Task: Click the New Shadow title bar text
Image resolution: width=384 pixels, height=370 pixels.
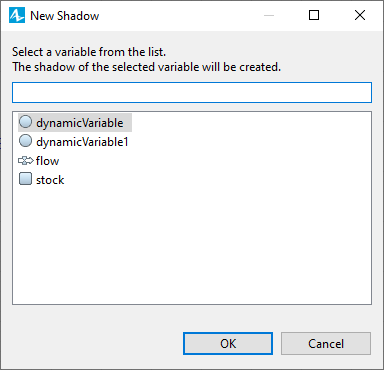Action: (x=65, y=16)
